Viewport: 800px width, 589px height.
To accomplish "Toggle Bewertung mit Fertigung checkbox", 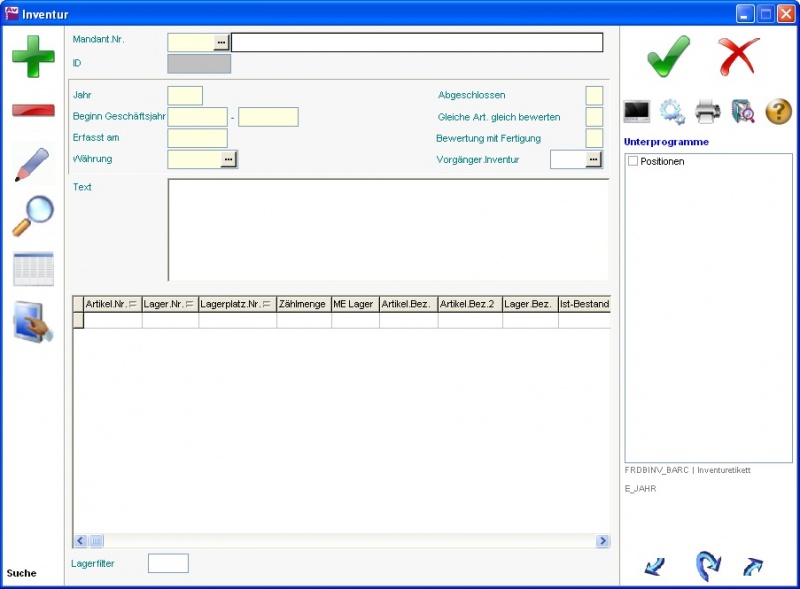I will pyautogui.click(x=594, y=138).
